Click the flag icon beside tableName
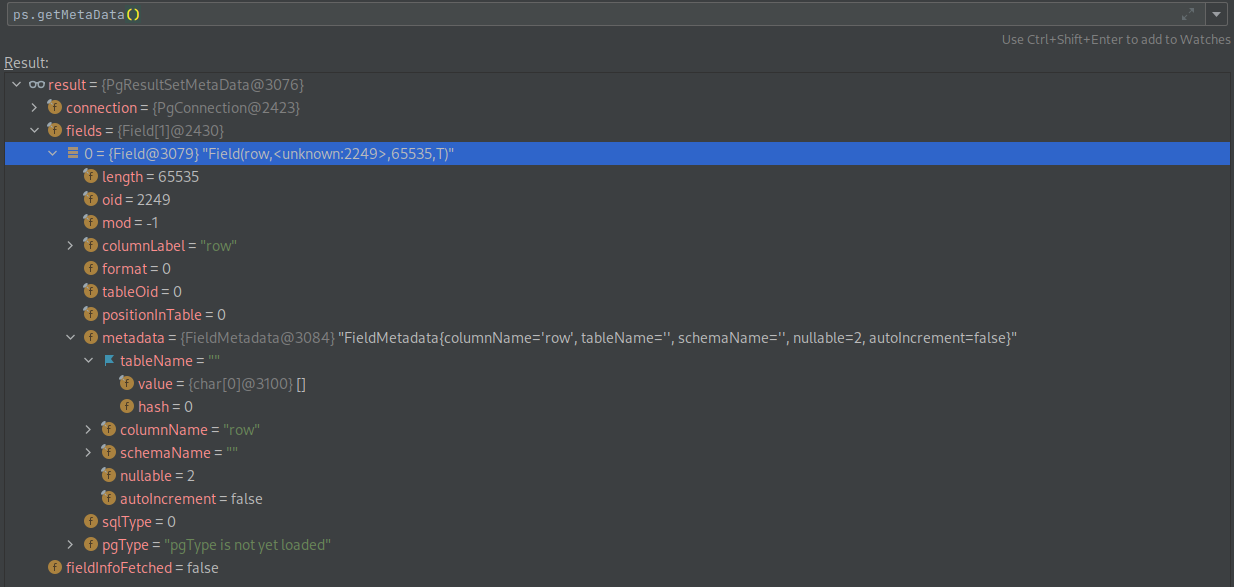Image resolution: width=1234 pixels, height=587 pixels. click(x=109, y=361)
